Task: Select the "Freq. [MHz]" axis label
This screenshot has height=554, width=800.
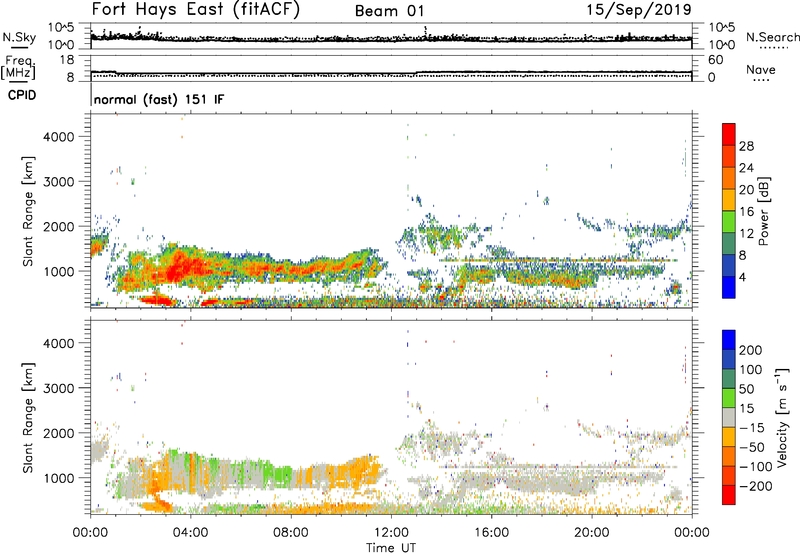Action: tap(19, 68)
